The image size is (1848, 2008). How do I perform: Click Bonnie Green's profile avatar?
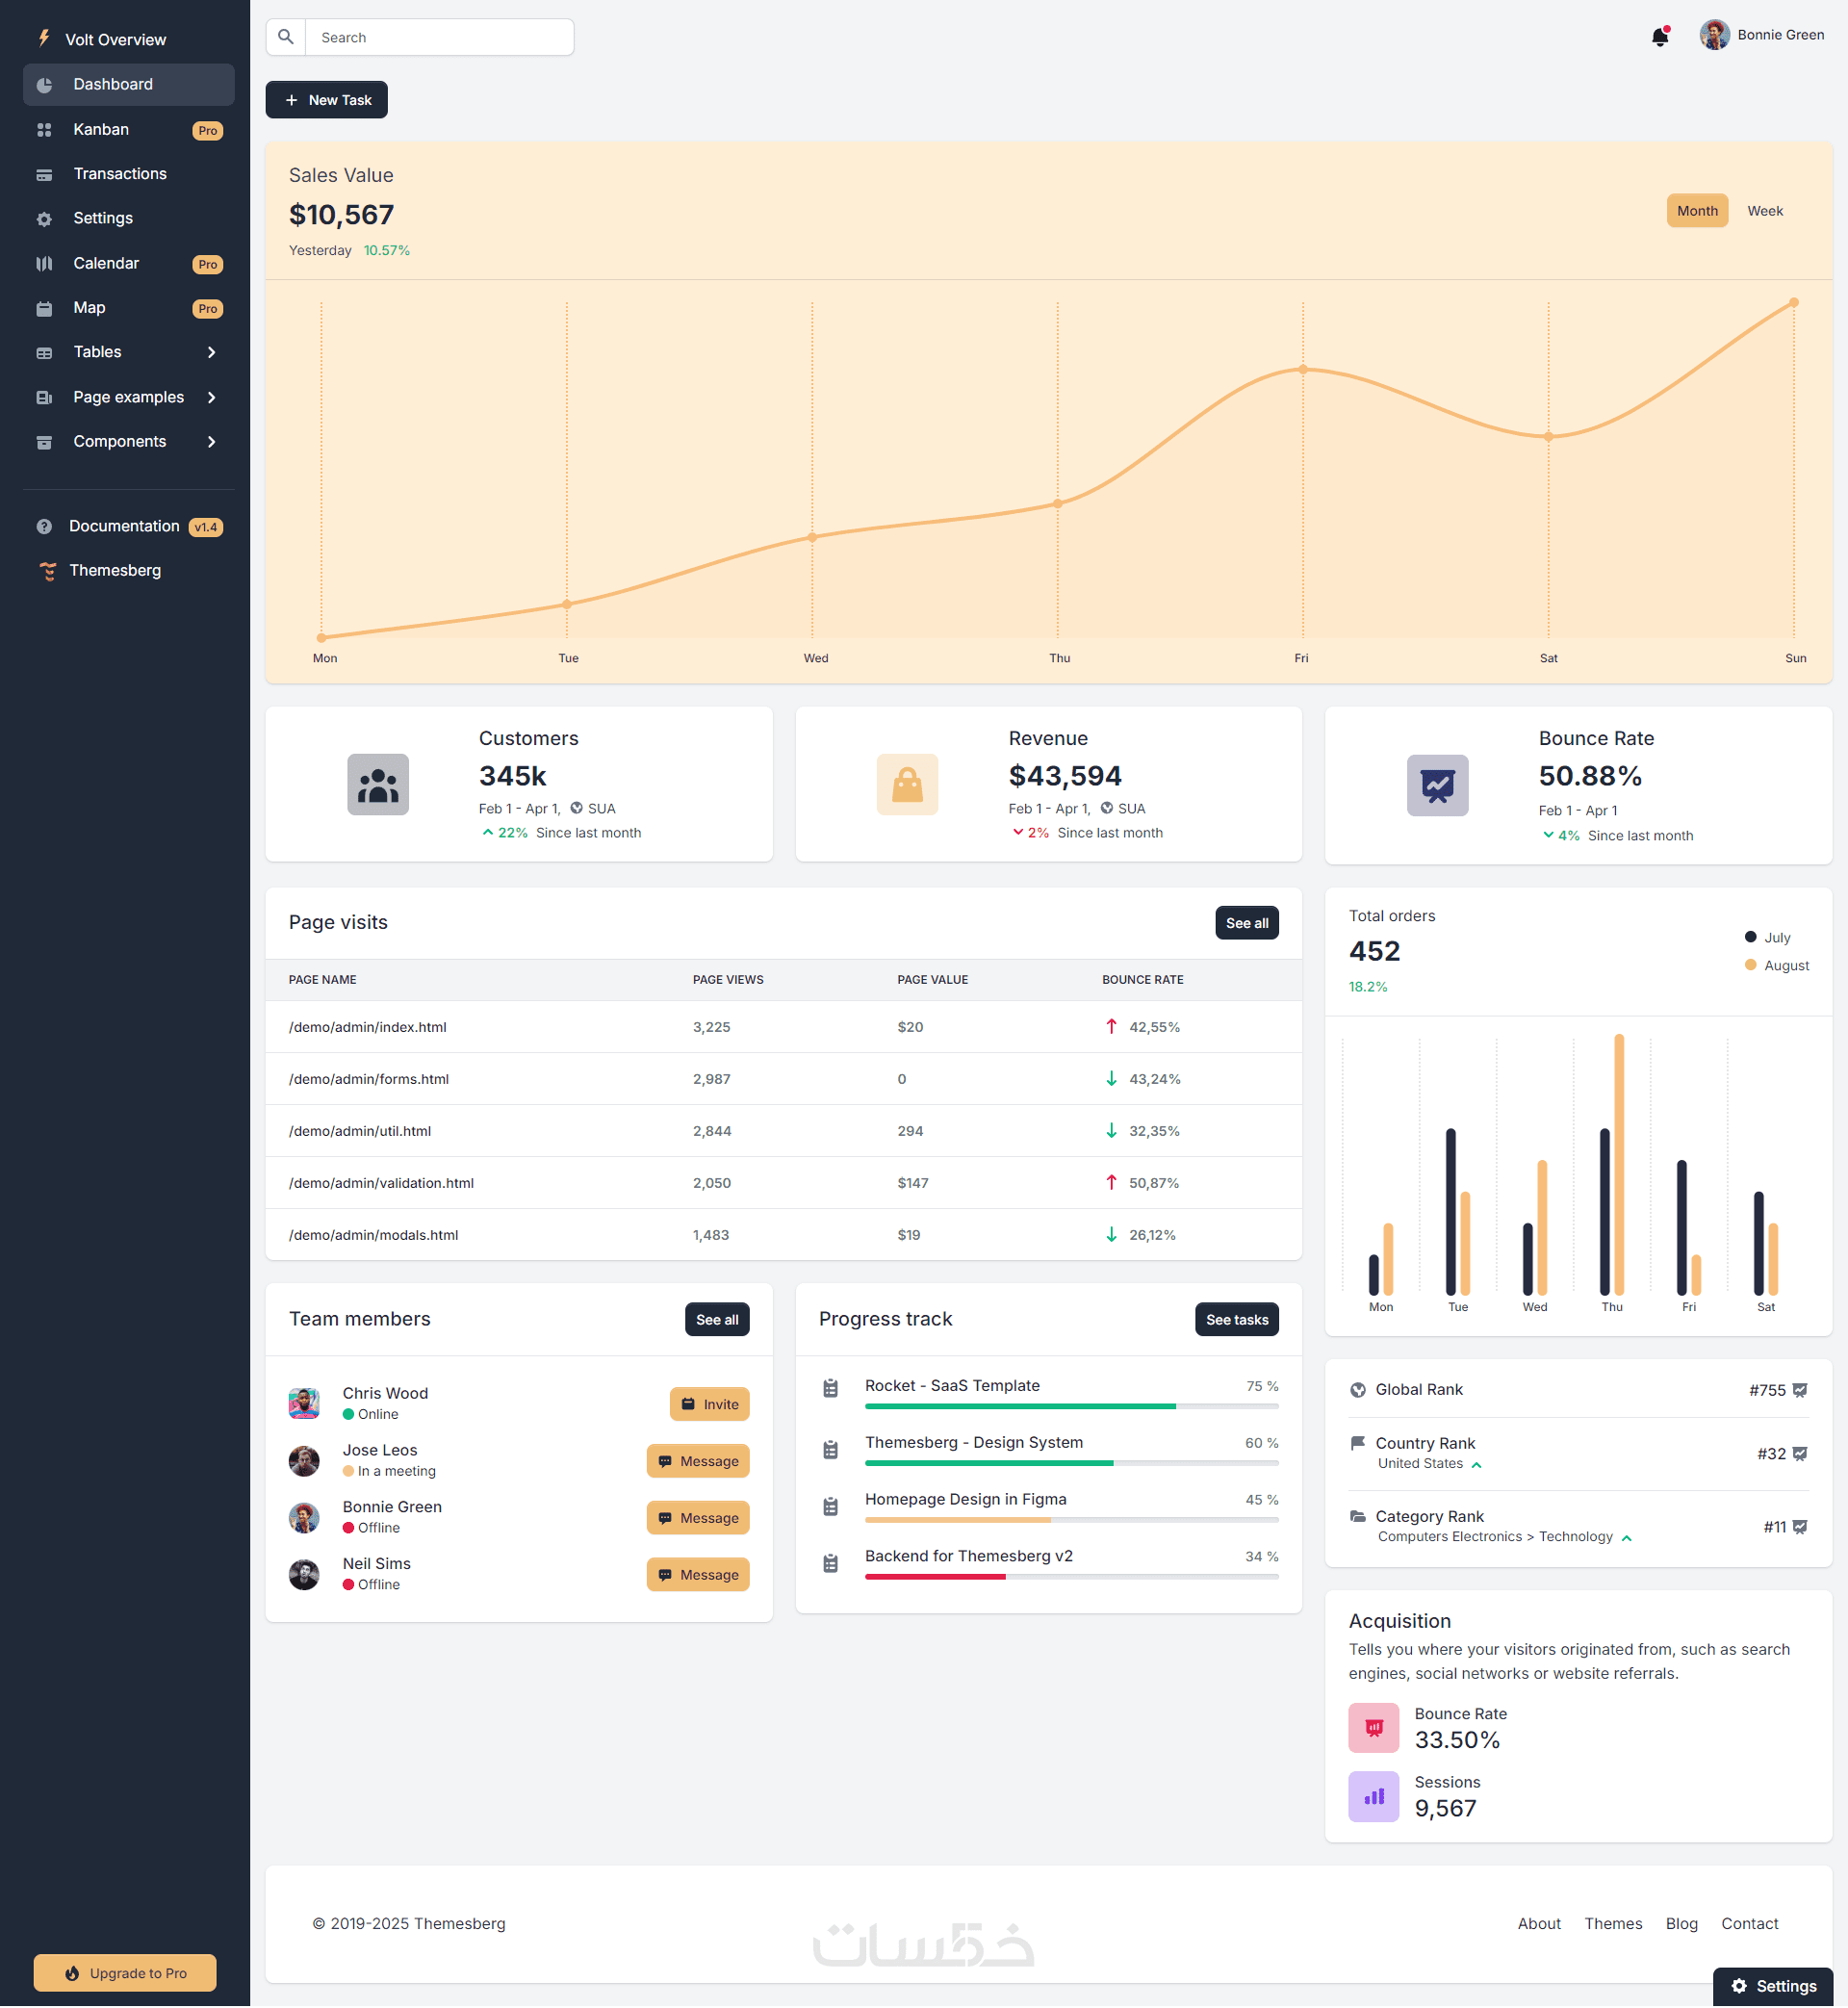pos(1714,35)
